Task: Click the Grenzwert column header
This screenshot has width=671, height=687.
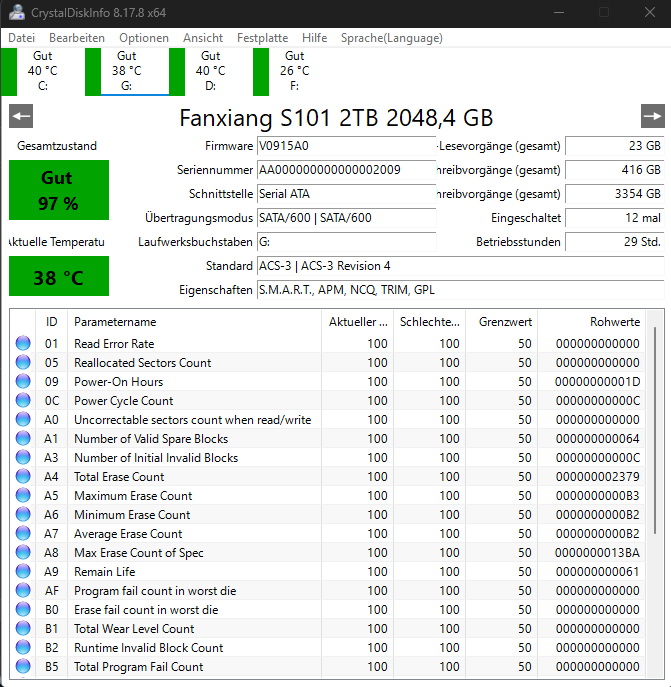Action: [x=501, y=322]
